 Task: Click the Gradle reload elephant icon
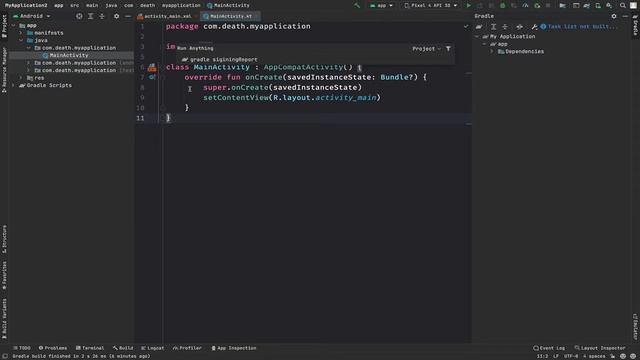[479, 27]
